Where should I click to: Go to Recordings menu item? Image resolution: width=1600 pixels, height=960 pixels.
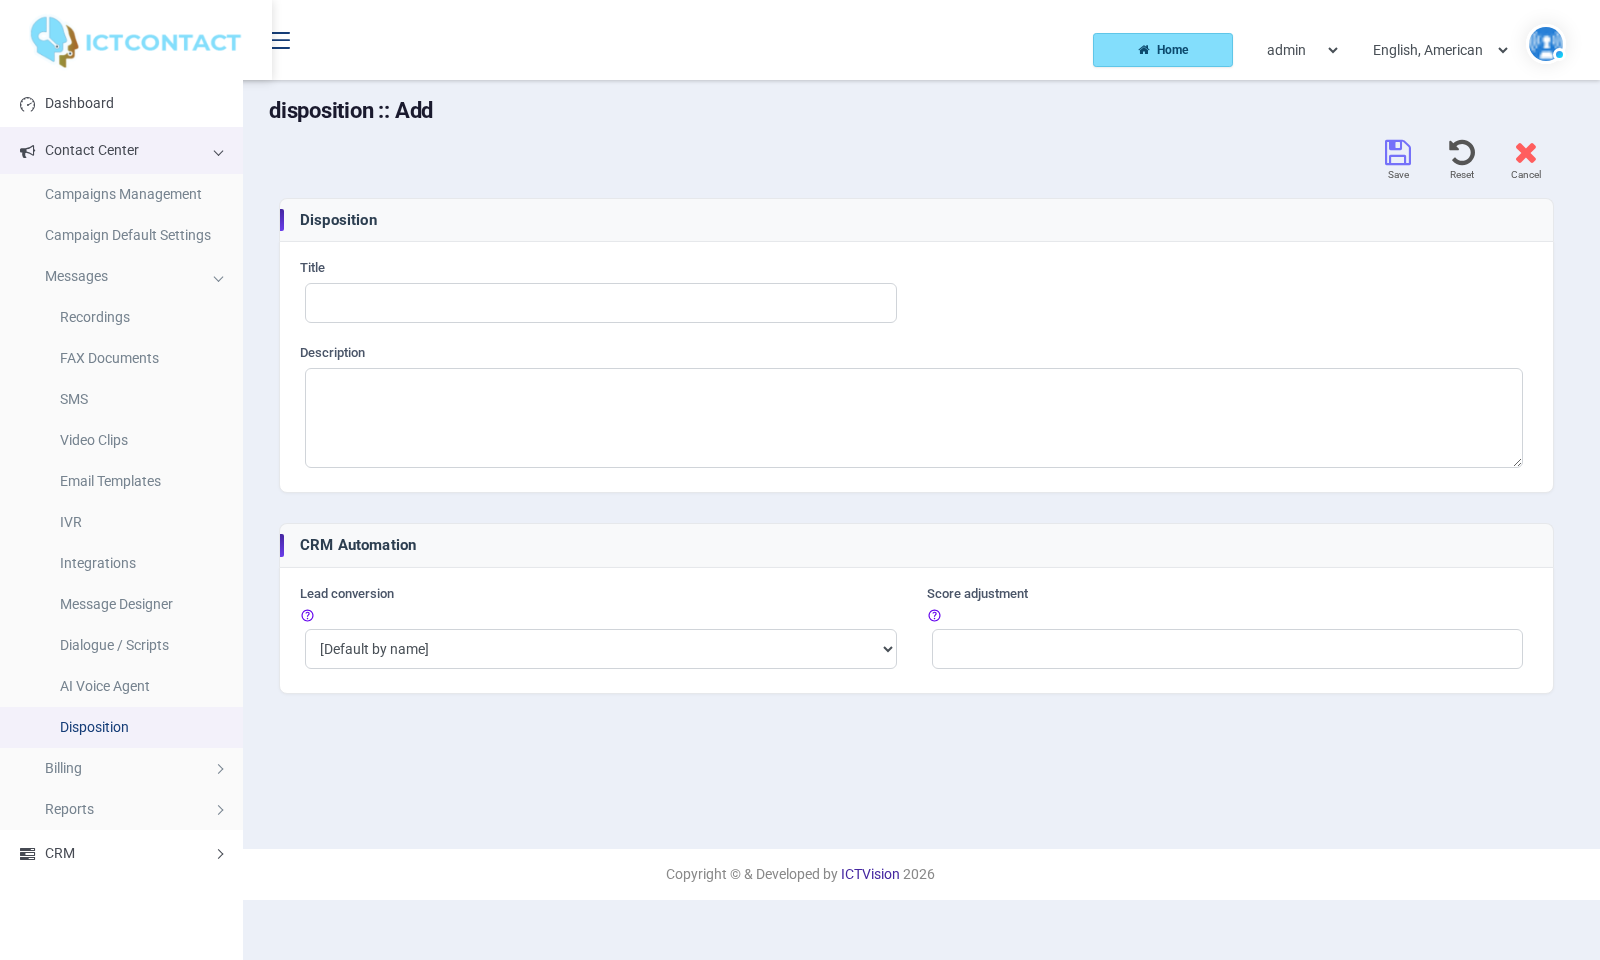(x=95, y=317)
